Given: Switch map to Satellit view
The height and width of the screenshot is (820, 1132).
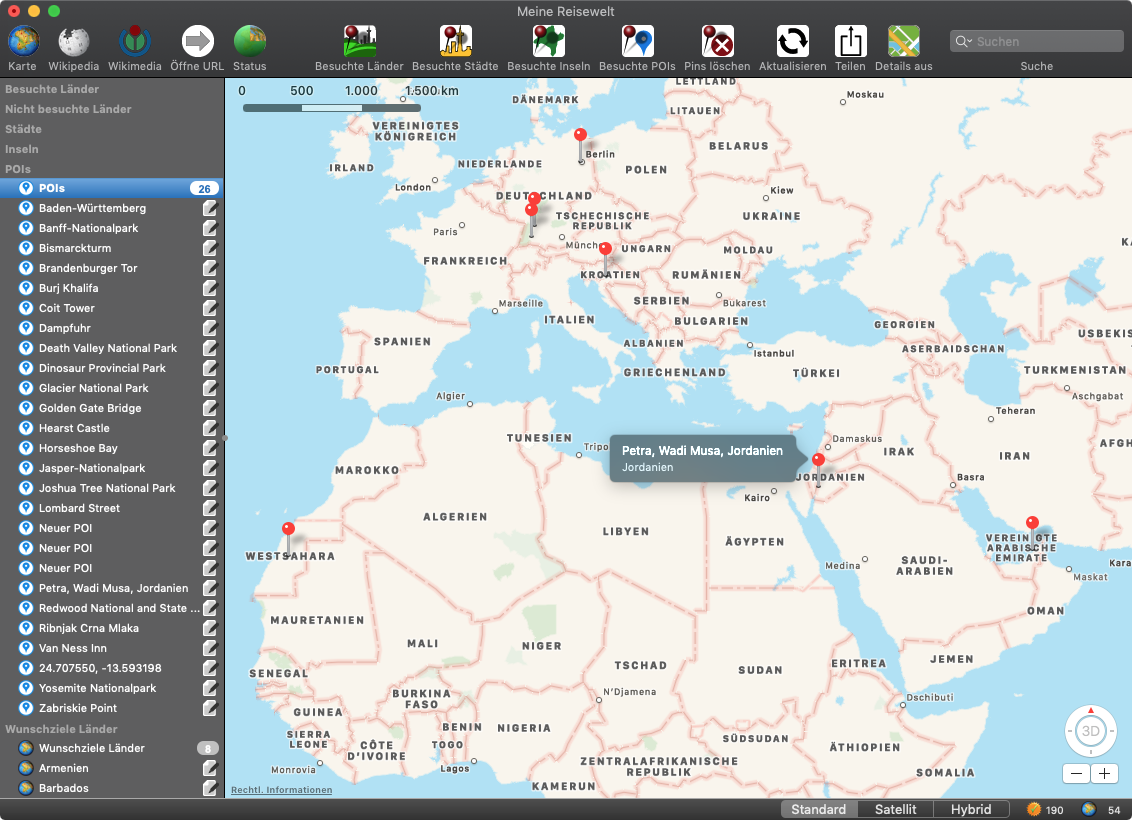Looking at the screenshot, I should point(895,809).
